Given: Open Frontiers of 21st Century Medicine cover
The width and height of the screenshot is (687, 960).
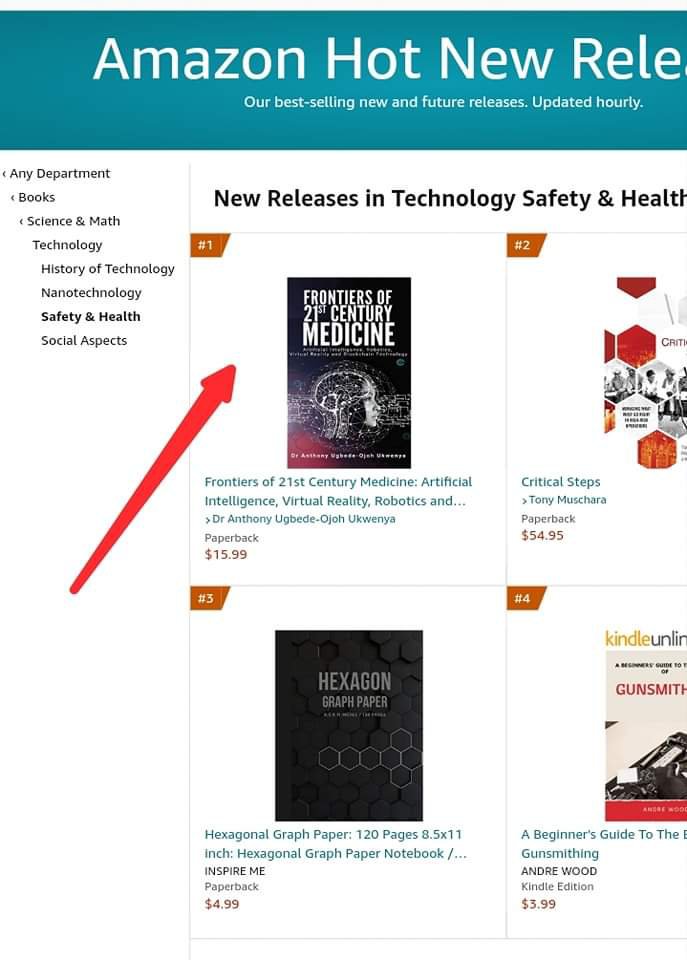Looking at the screenshot, I should click(349, 373).
